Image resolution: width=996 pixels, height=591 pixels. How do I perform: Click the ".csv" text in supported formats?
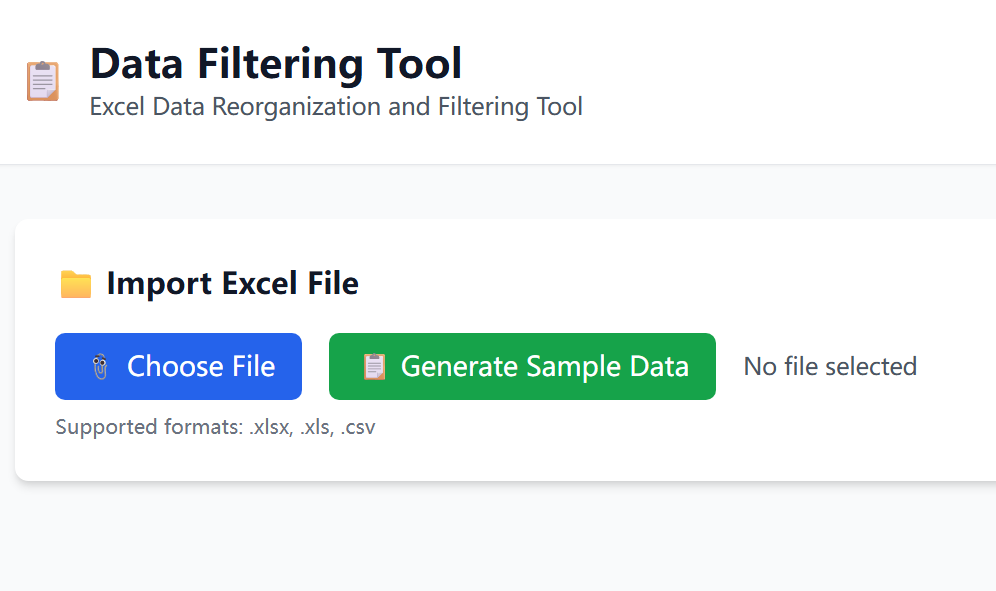coord(357,428)
